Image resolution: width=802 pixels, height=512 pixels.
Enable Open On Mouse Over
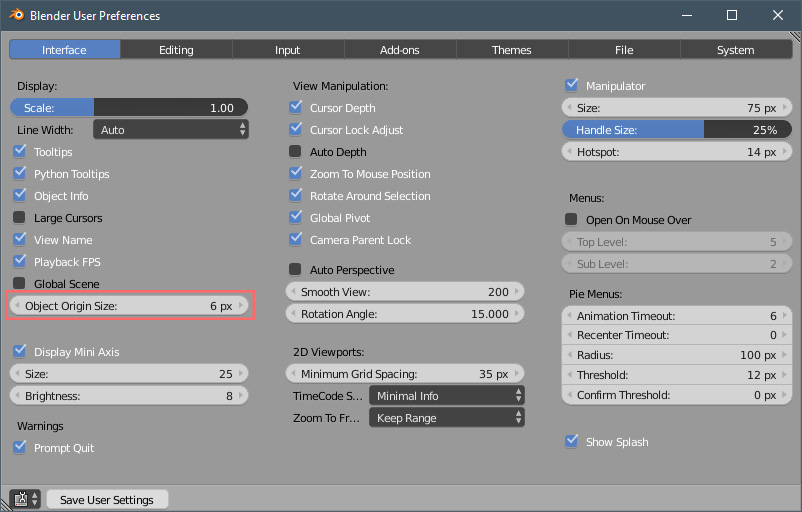click(x=571, y=219)
